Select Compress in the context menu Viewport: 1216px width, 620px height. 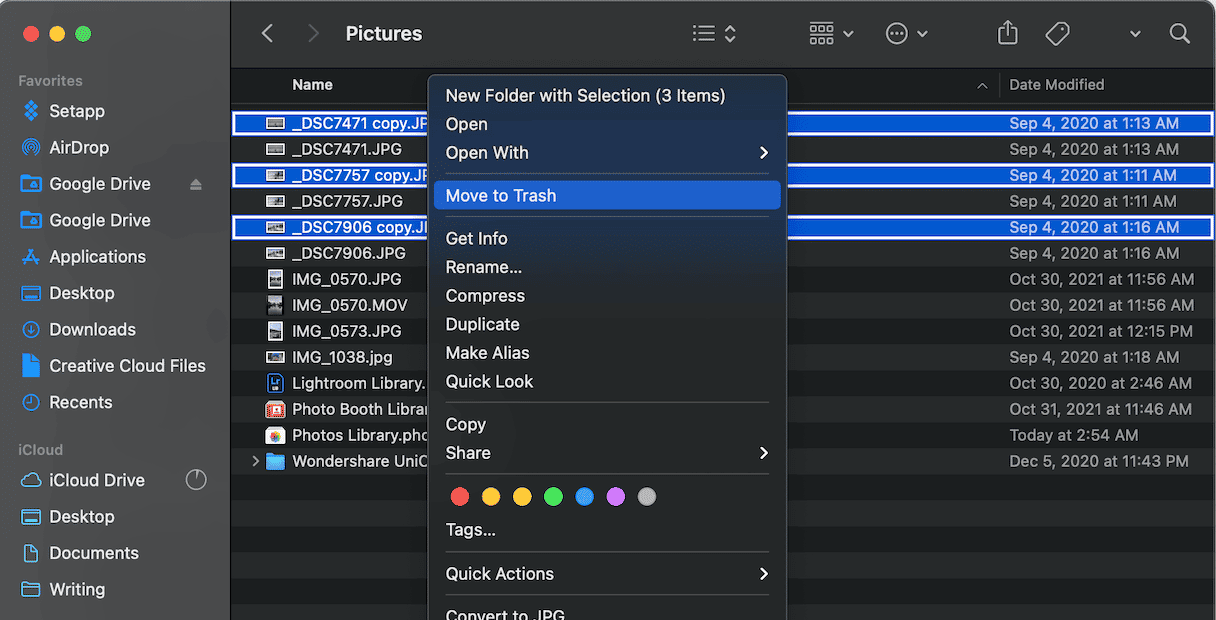click(x=485, y=296)
